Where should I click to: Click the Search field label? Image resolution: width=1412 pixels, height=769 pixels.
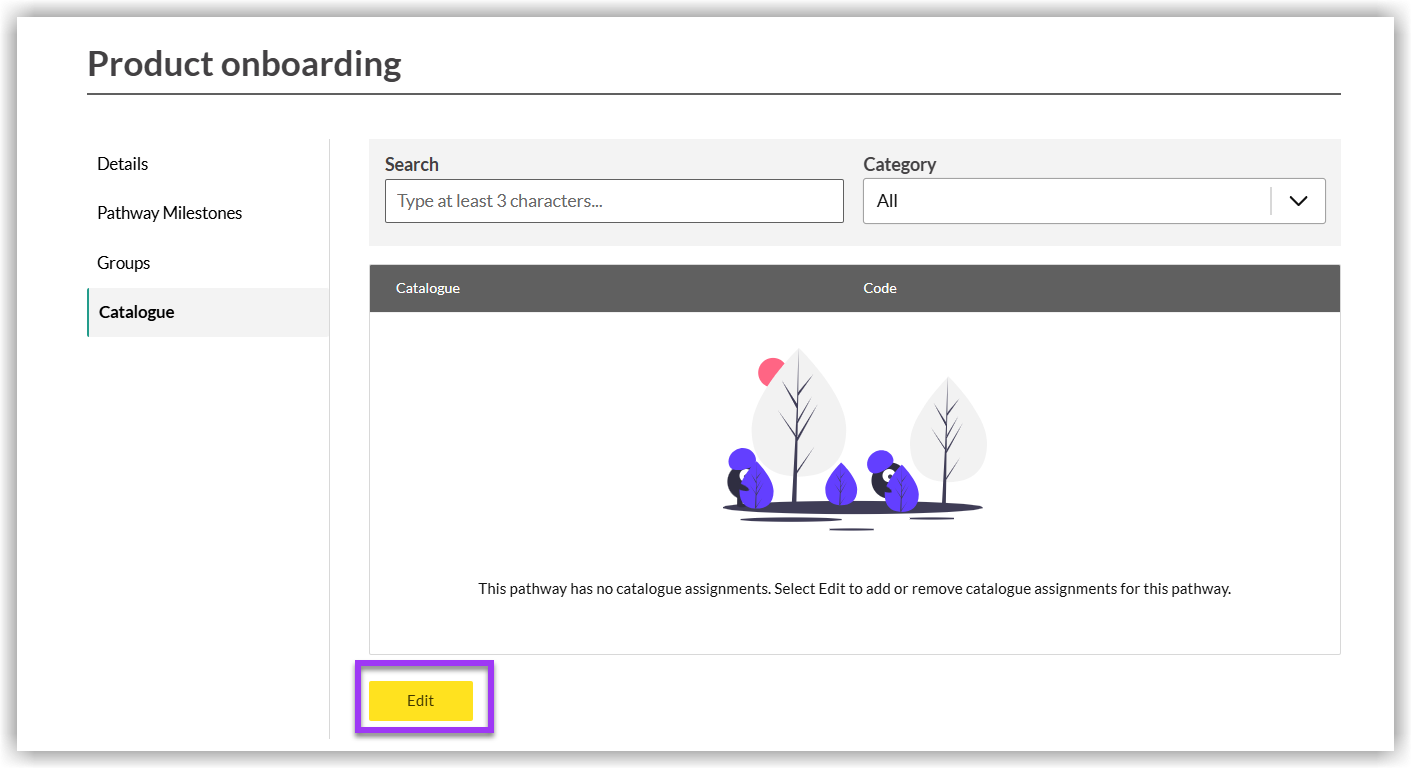tap(411, 163)
